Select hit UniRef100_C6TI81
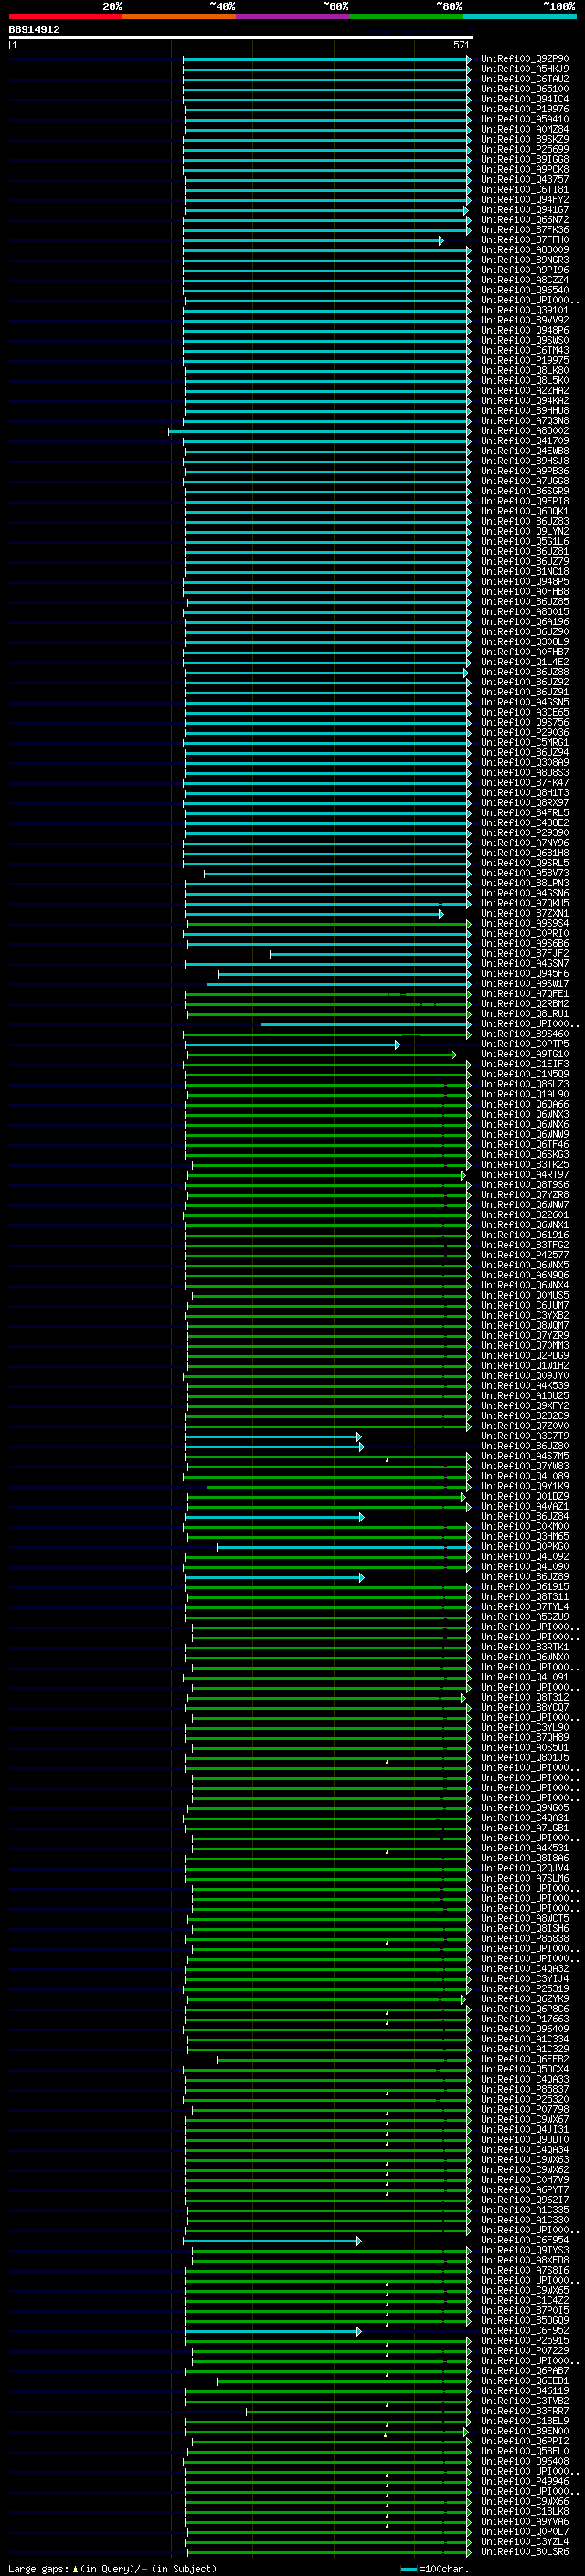Screen dimensions: 585x2576 click(524, 189)
